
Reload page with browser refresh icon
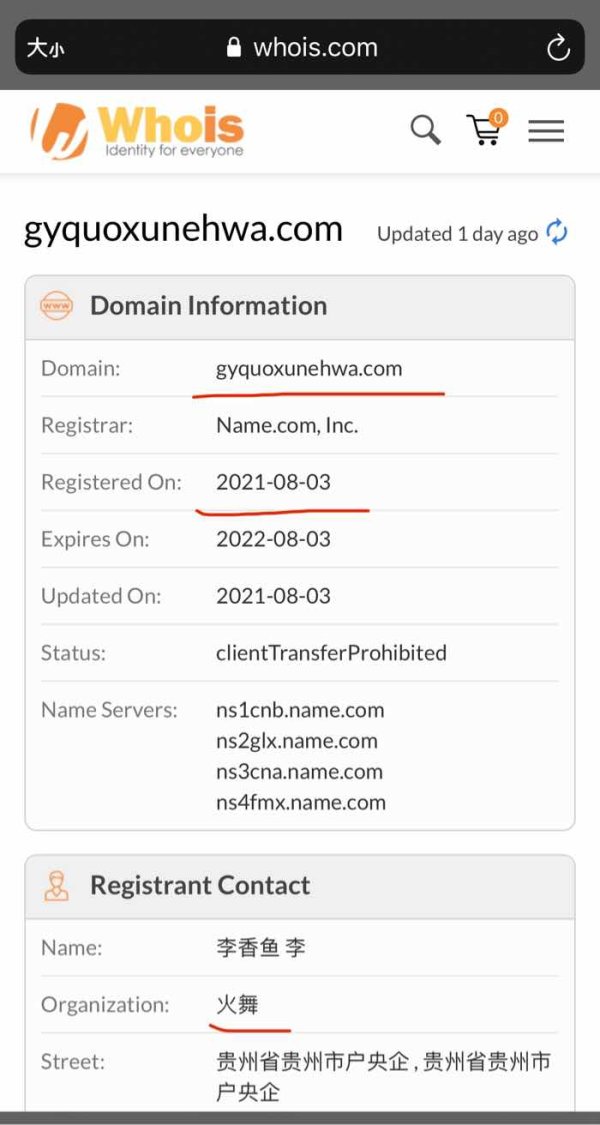[558, 48]
